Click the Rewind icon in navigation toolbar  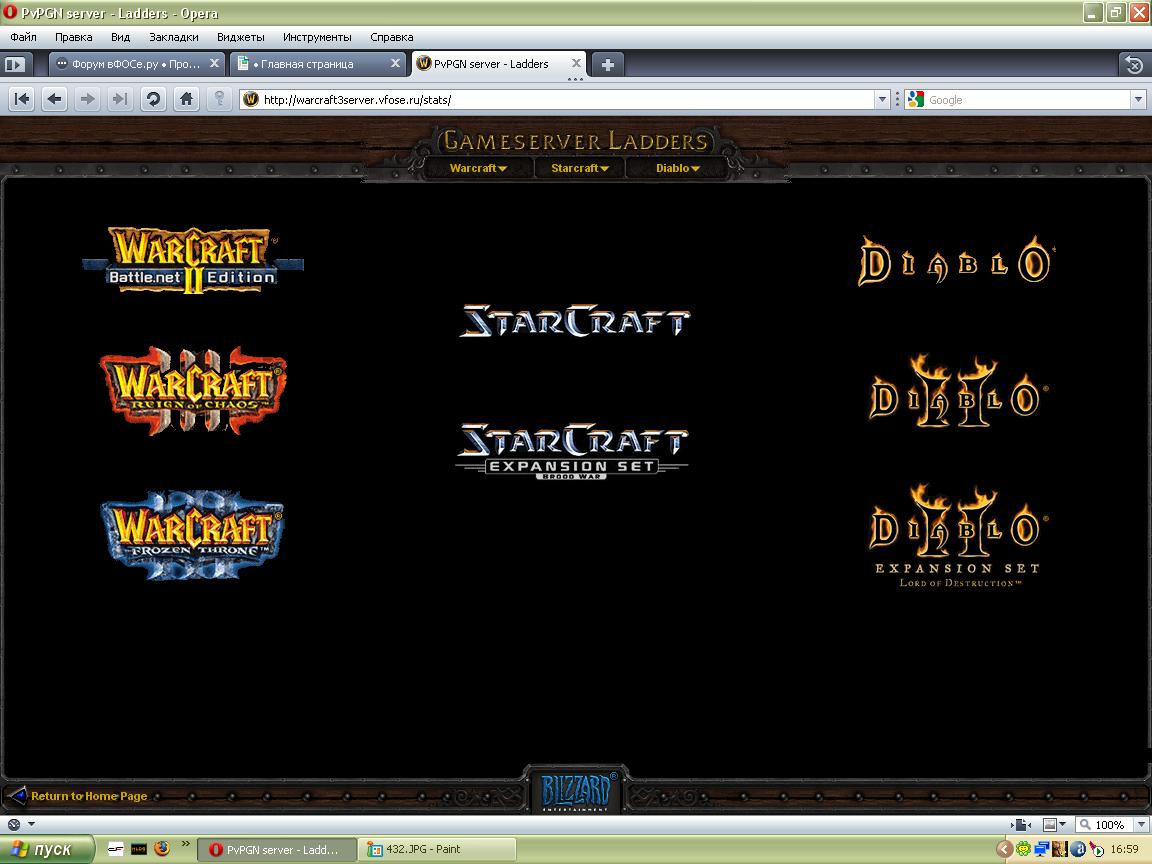[22, 99]
